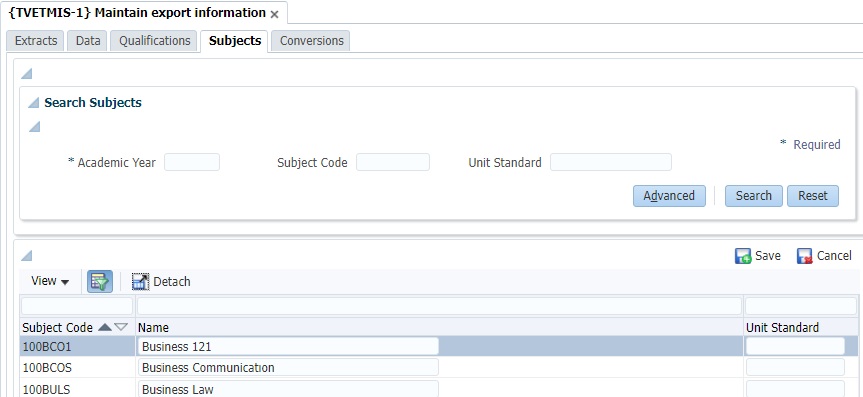
Task: Click the Save disk icon
Action: tap(743, 256)
